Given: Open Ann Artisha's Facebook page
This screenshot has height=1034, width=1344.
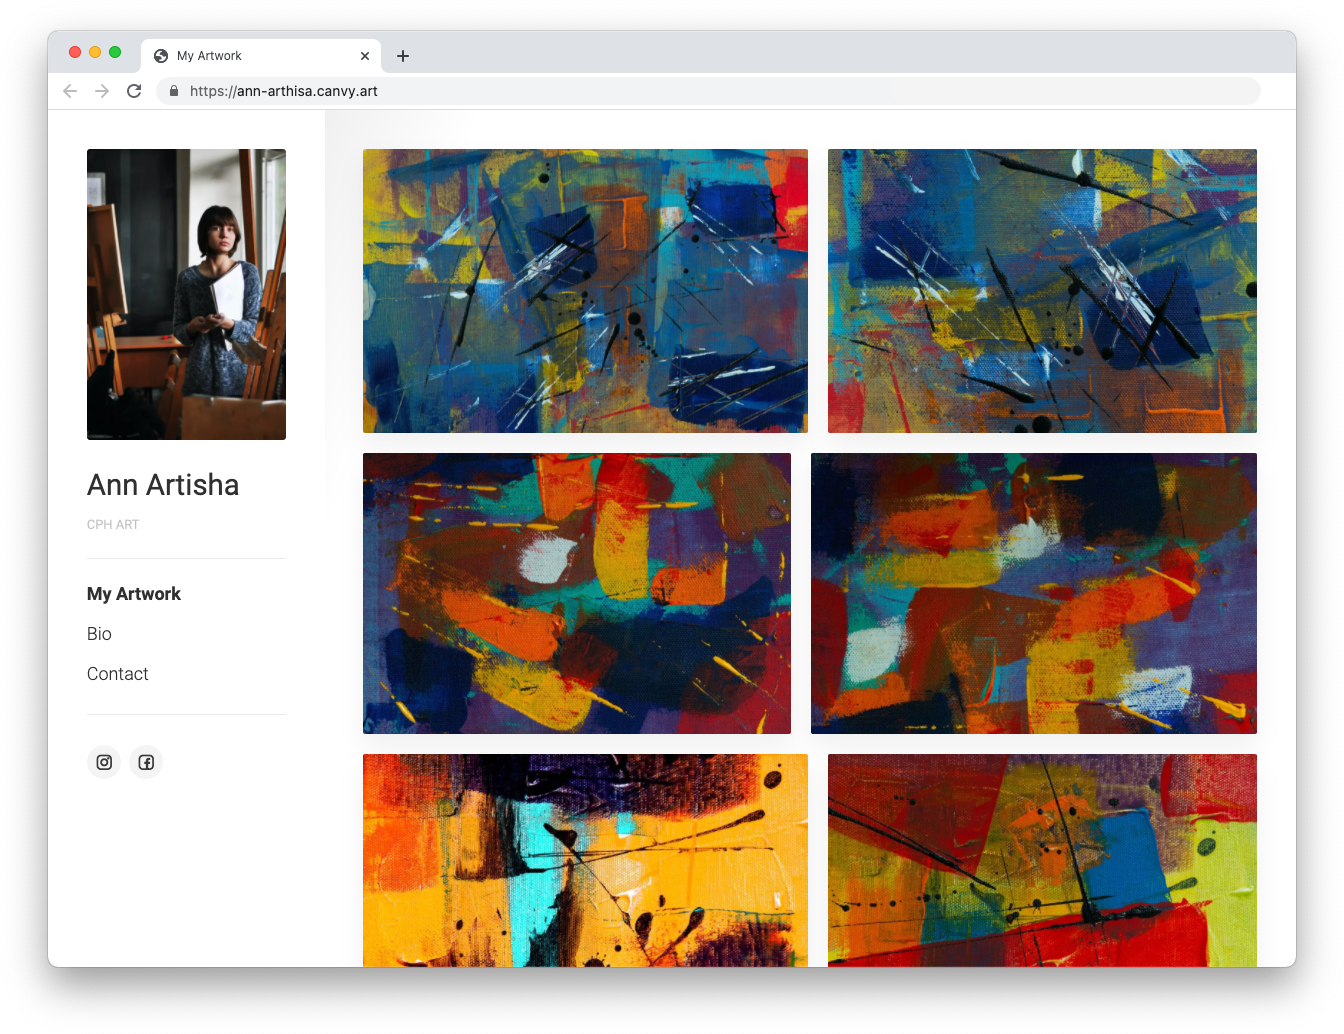Looking at the screenshot, I should tap(146, 761).
